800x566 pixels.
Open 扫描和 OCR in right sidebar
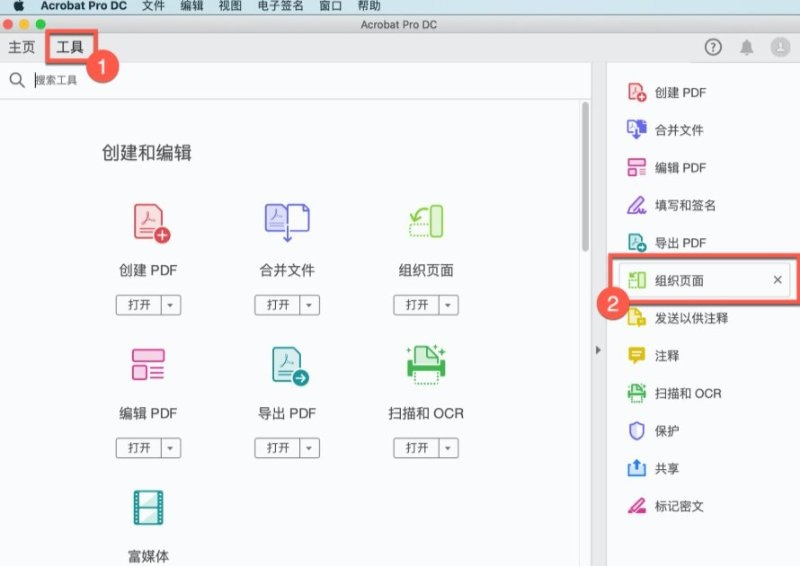click(x=674, y=393)
